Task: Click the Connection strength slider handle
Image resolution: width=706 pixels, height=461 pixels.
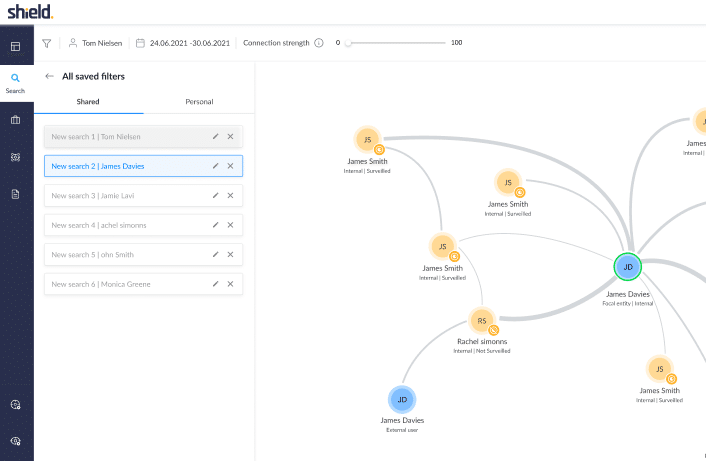Action: [349, 43]
